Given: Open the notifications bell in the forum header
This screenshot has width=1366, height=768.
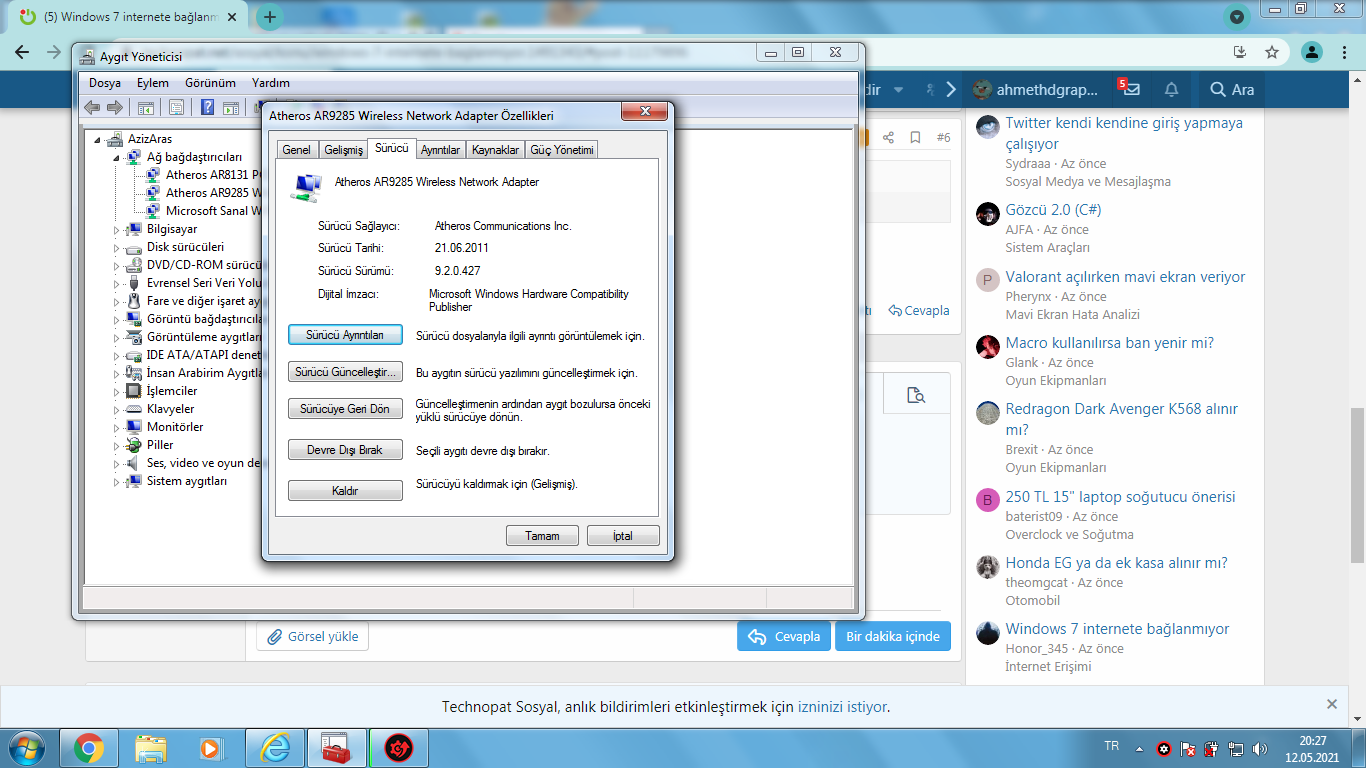Looking at the screenshot, I should [x=1172, y=89].
